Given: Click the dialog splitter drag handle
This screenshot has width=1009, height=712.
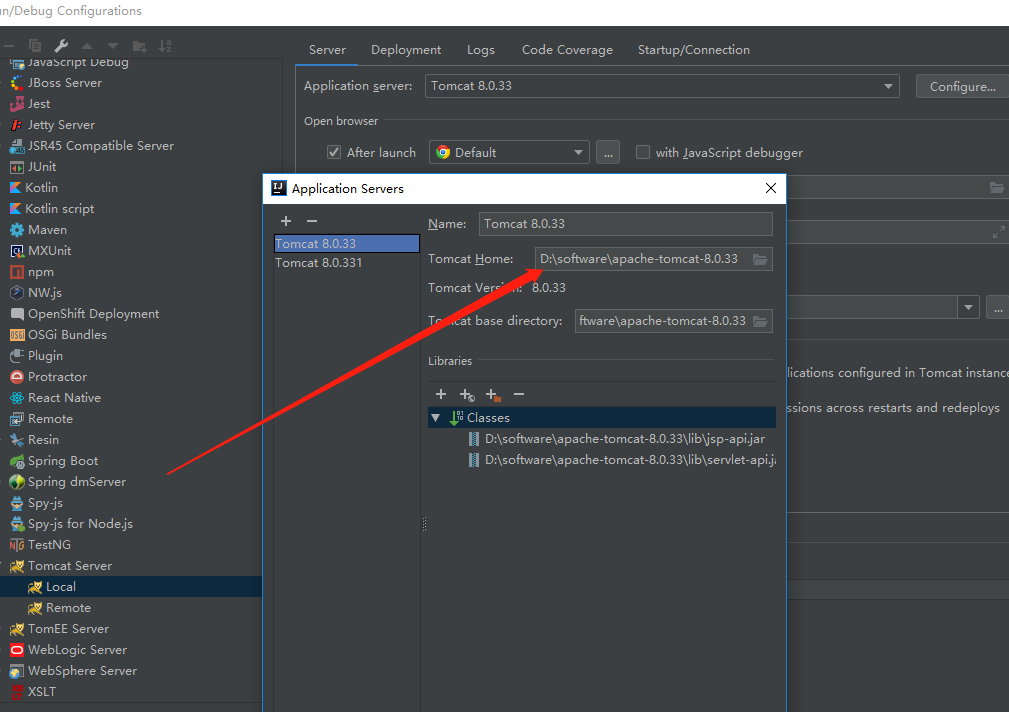Looking at the screenshot, I should pyautogui.click(x=424, y=524).
